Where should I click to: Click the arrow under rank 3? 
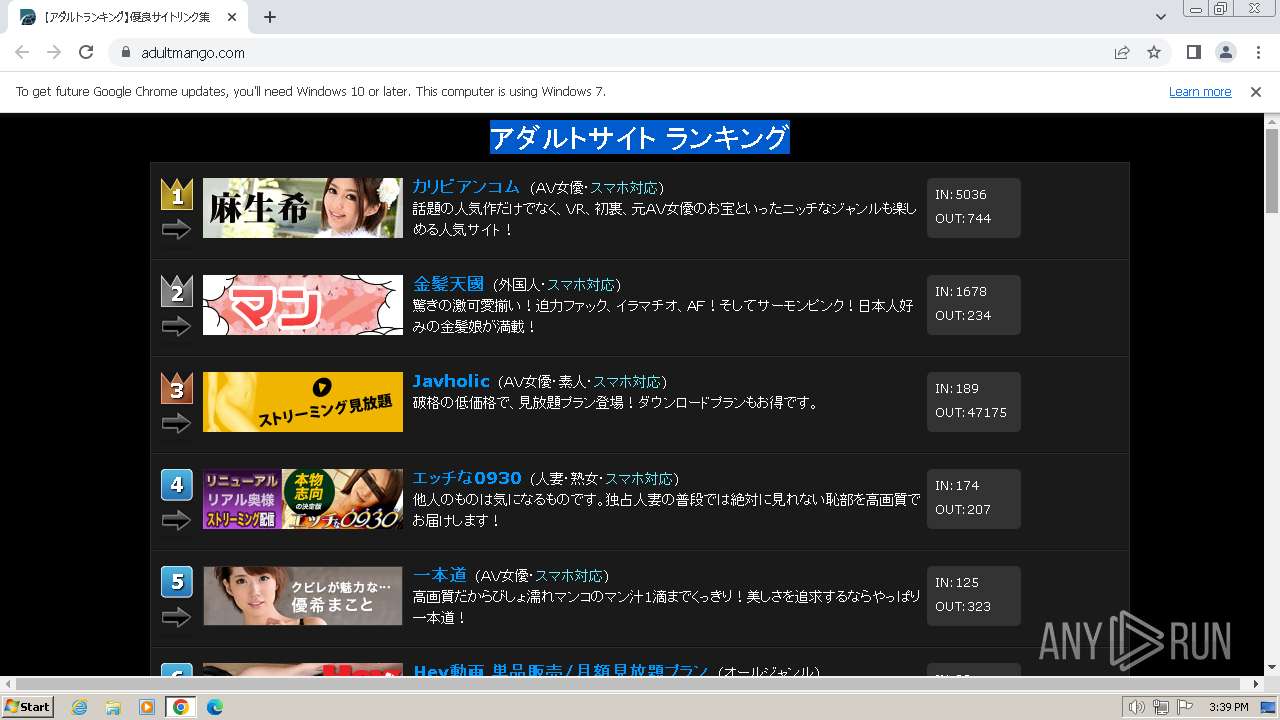tap(176, 424)
